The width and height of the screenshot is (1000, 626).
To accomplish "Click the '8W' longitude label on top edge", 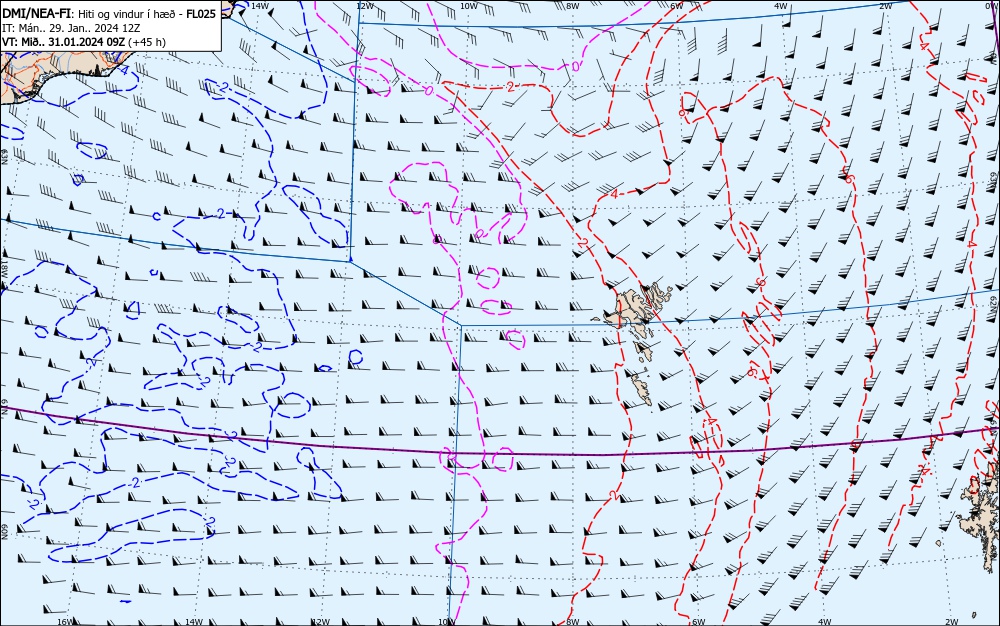I will tap(573, 6).
